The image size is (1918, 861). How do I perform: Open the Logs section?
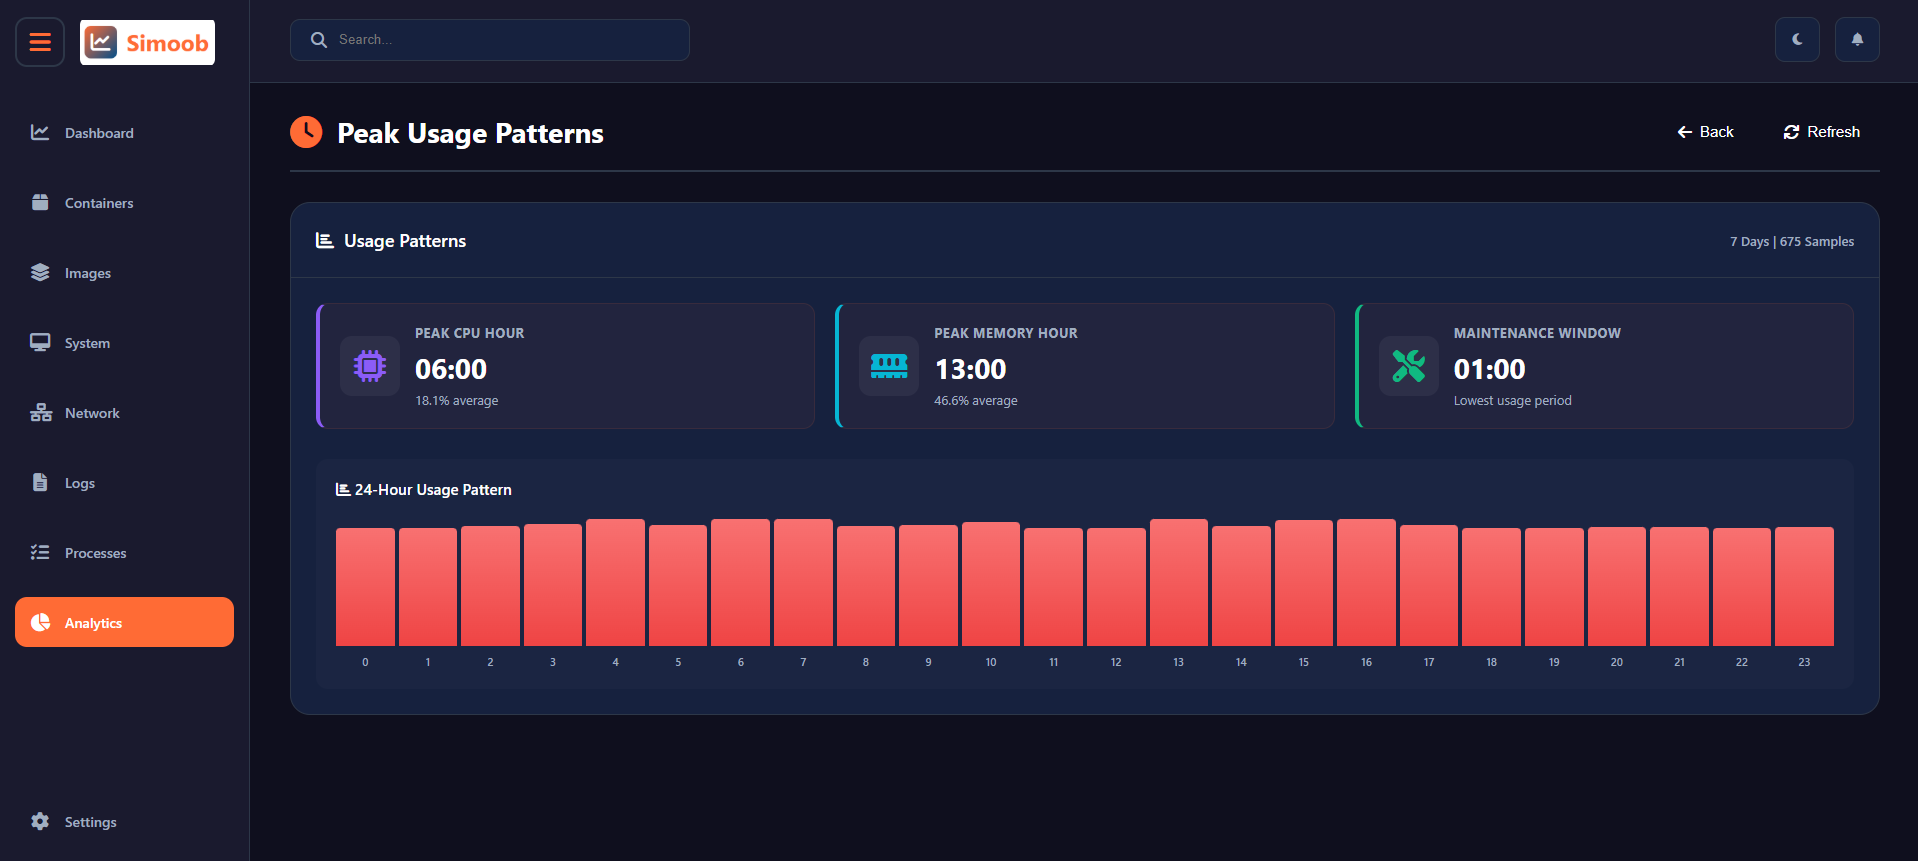click(79, 483)
